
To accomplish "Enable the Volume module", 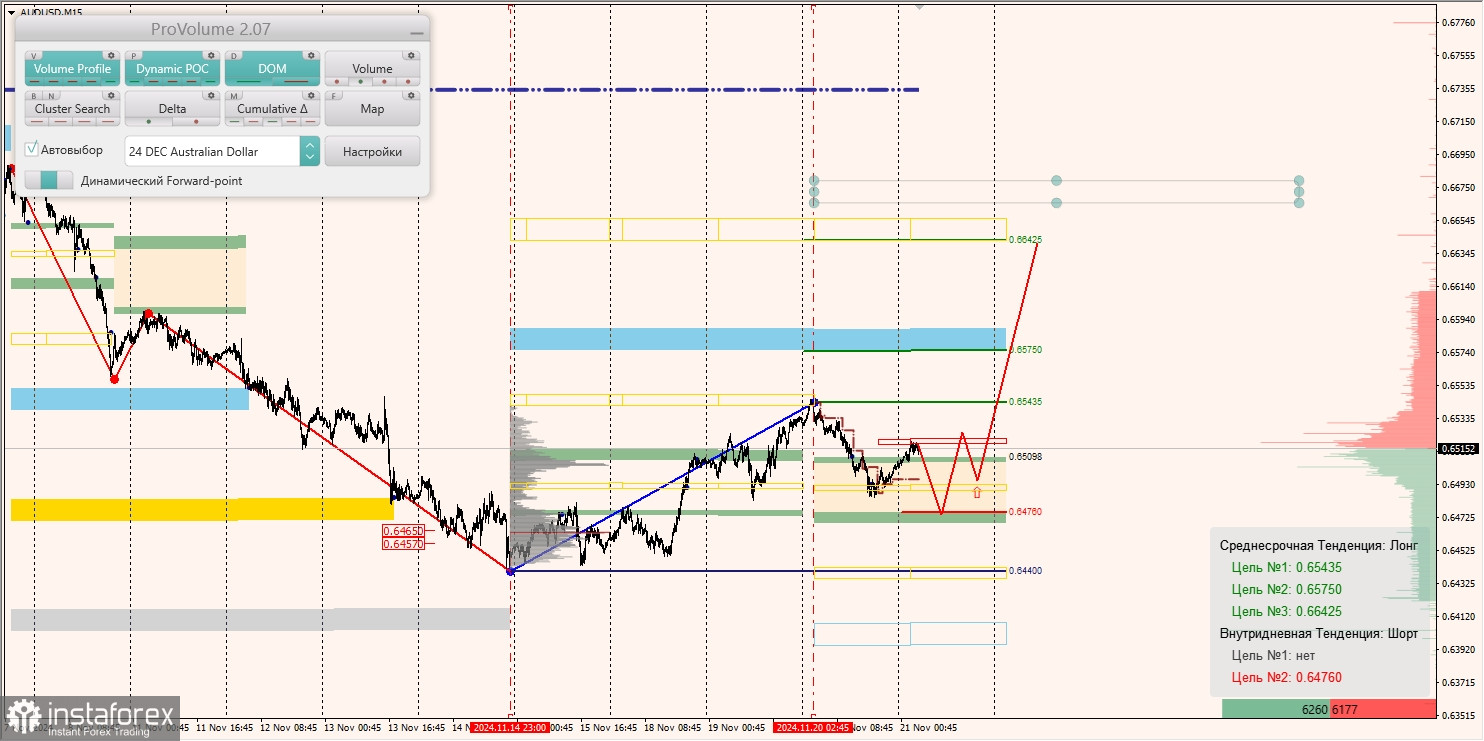I will (372, 68).
